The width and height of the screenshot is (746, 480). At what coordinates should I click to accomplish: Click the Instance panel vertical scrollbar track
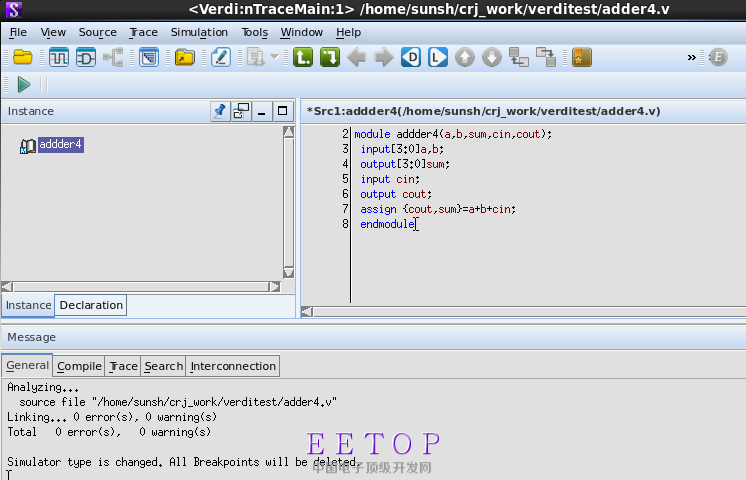(x=288, y=202)
